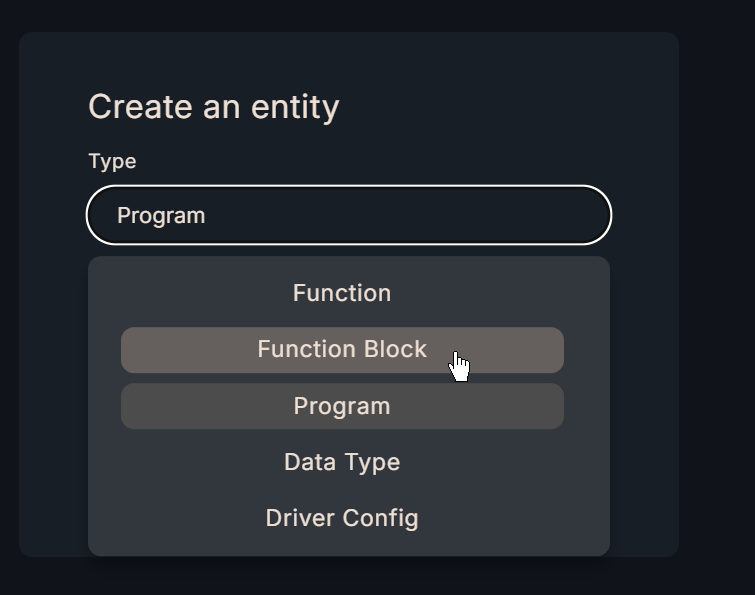Choose Driver Config from the list

click(x=342, y=518)
